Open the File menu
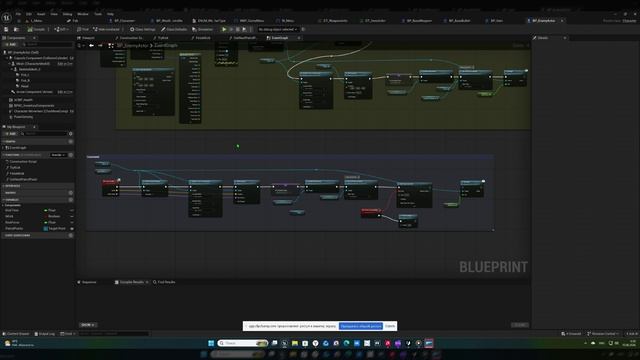 18,14
